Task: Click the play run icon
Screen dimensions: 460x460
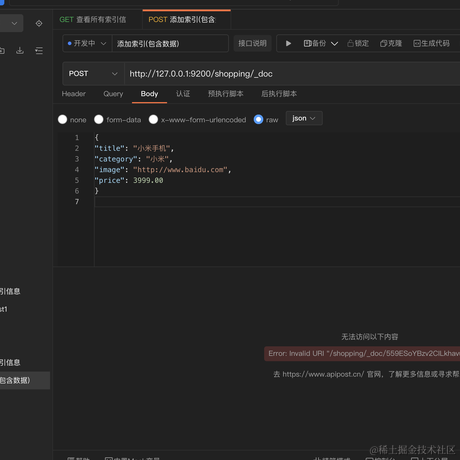Action: pyautogui.click(x=288, y=43)
